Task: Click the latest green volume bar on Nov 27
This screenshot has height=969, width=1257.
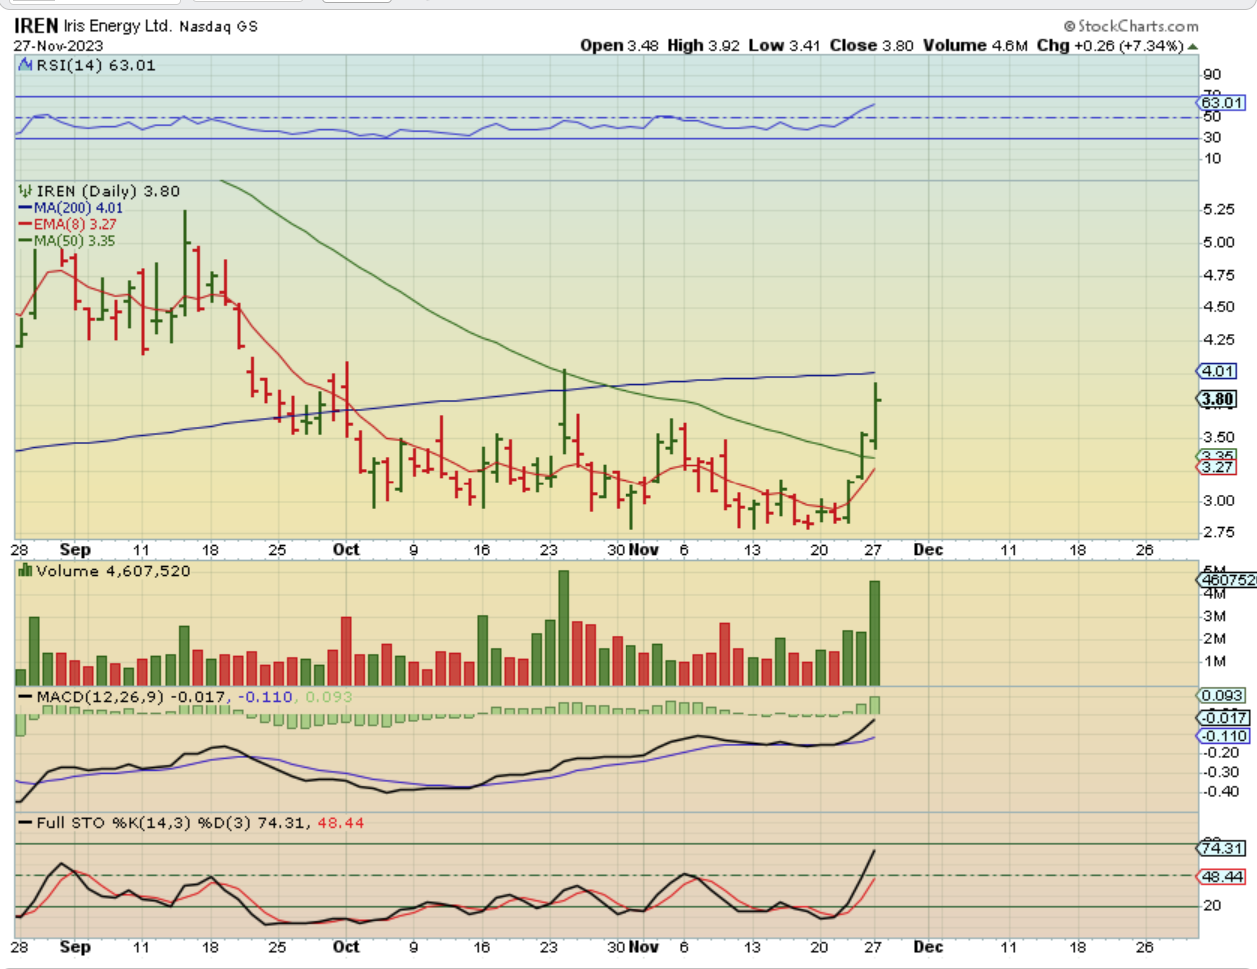Action: (875, 633)
